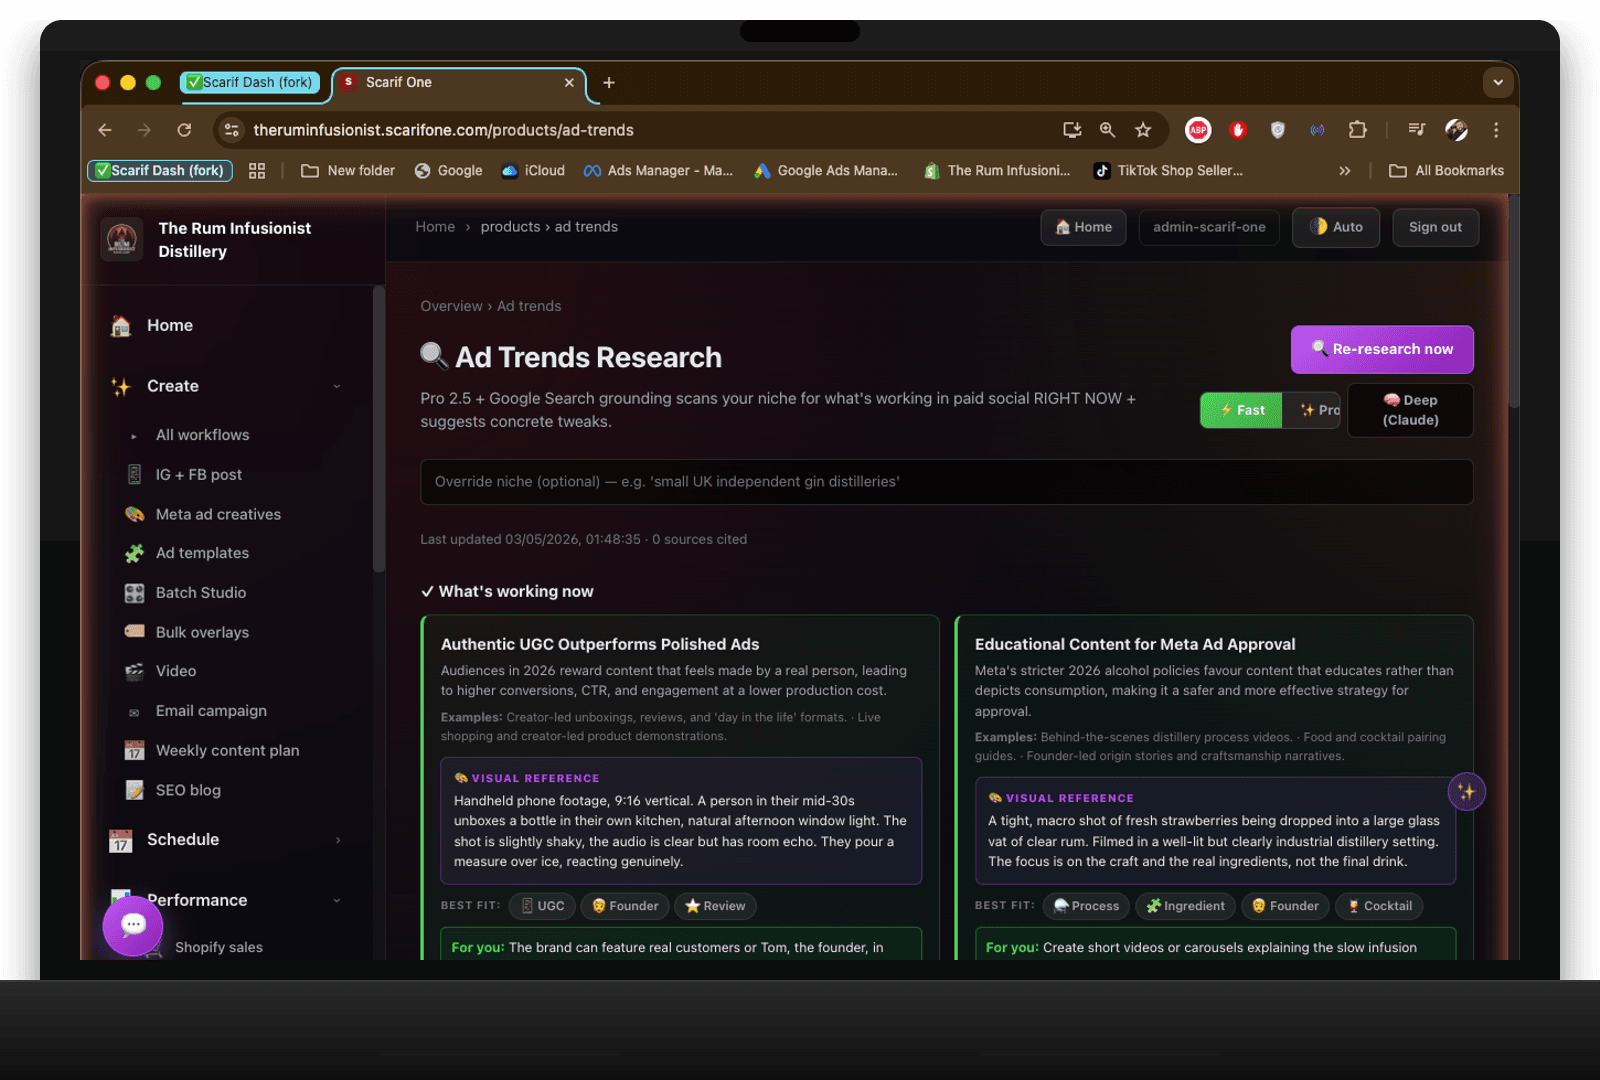This screenshot has width=1600, height=1080.
Task: Reload the page with refresh icon
Action: (184, 130)
